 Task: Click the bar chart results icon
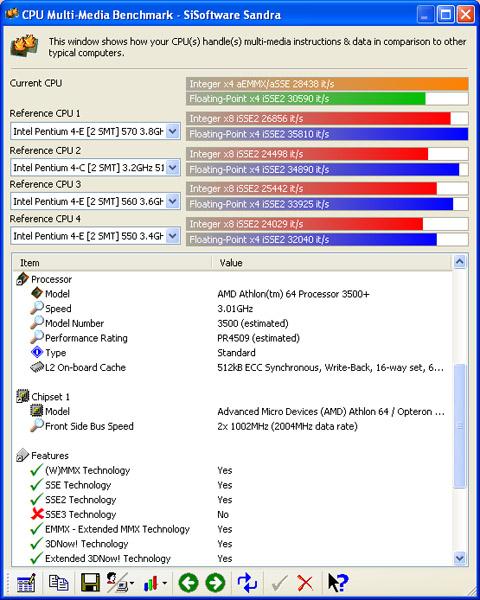151,584
